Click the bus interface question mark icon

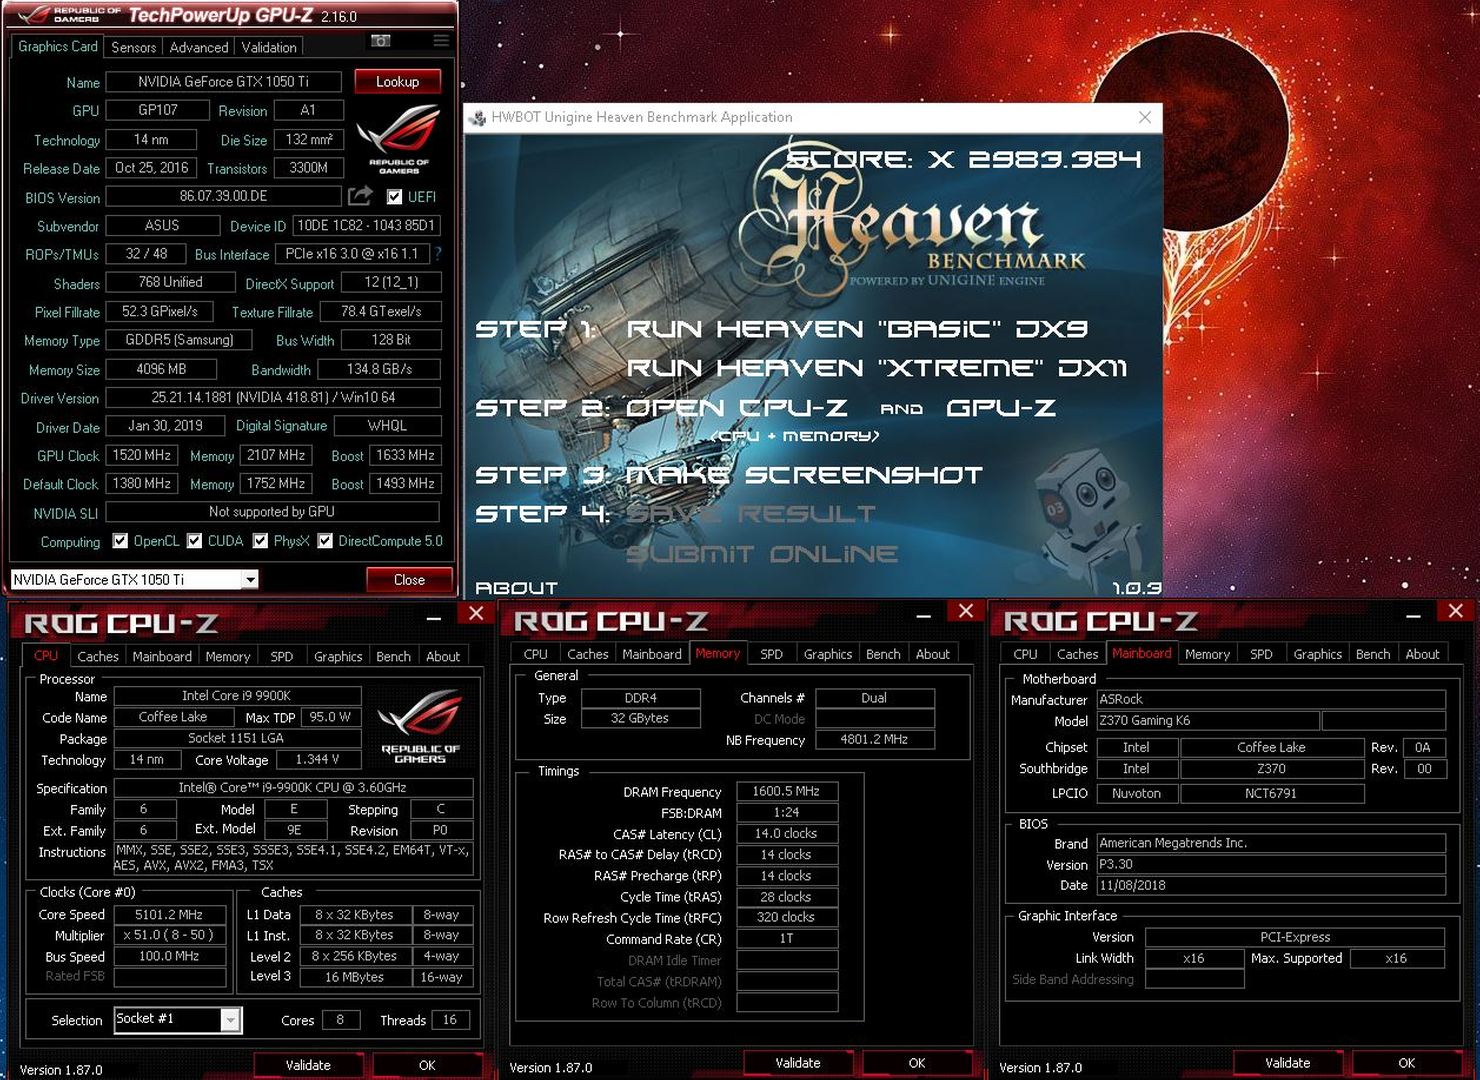(437, 254)
